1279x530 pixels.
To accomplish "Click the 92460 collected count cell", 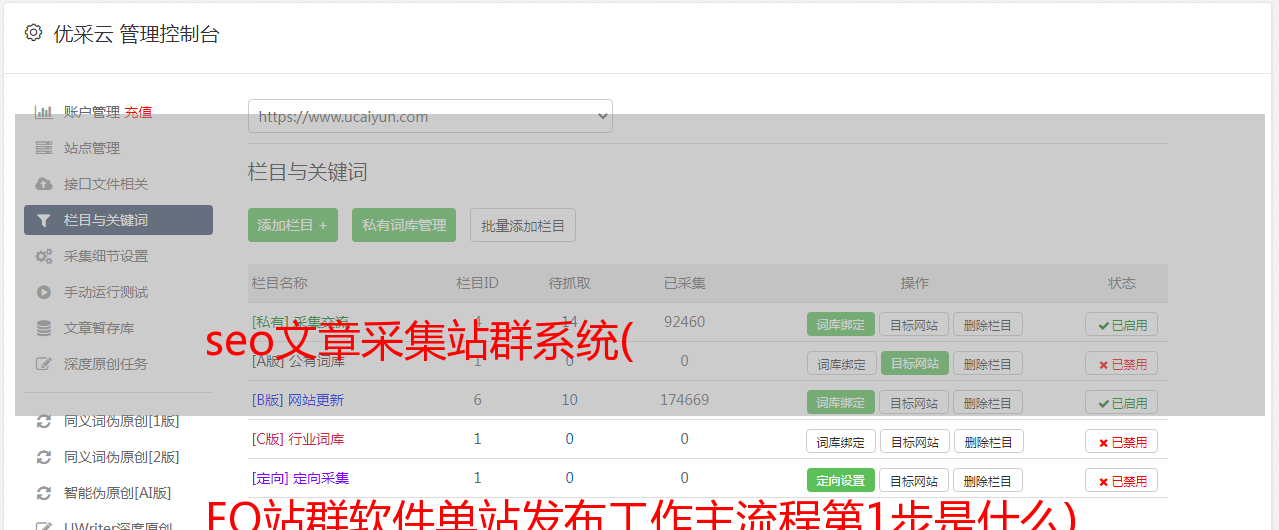I will 684,322.
